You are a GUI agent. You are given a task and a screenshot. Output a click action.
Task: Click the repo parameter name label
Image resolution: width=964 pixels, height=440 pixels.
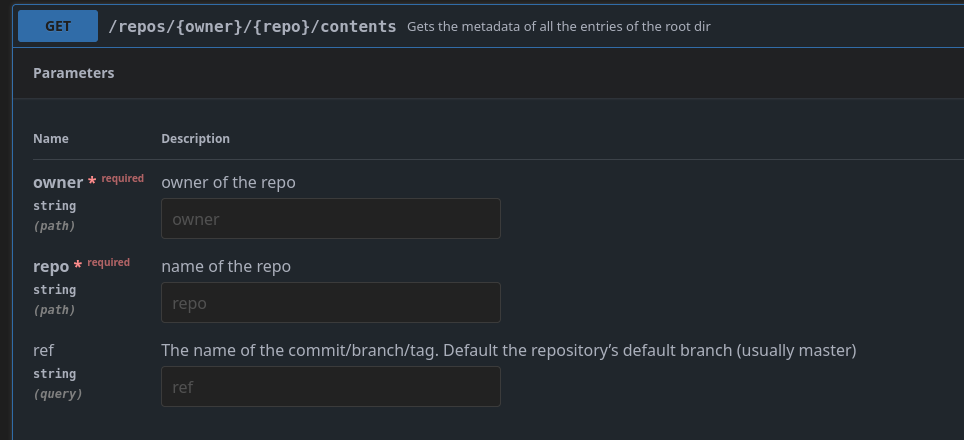pos(51,266)
